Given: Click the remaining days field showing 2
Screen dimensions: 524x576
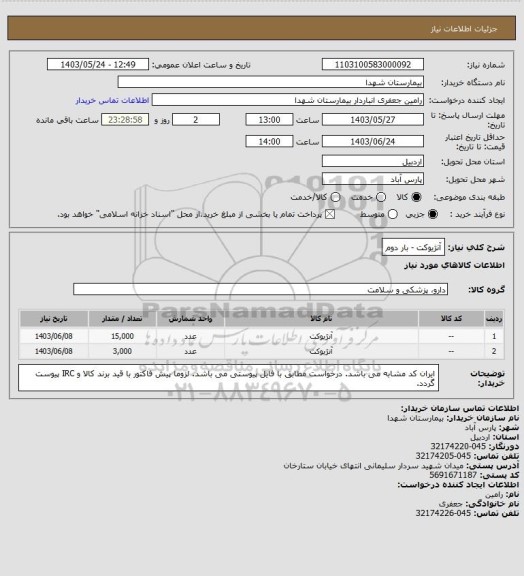Looking at the screenshot, I should [x=196, y=120].
